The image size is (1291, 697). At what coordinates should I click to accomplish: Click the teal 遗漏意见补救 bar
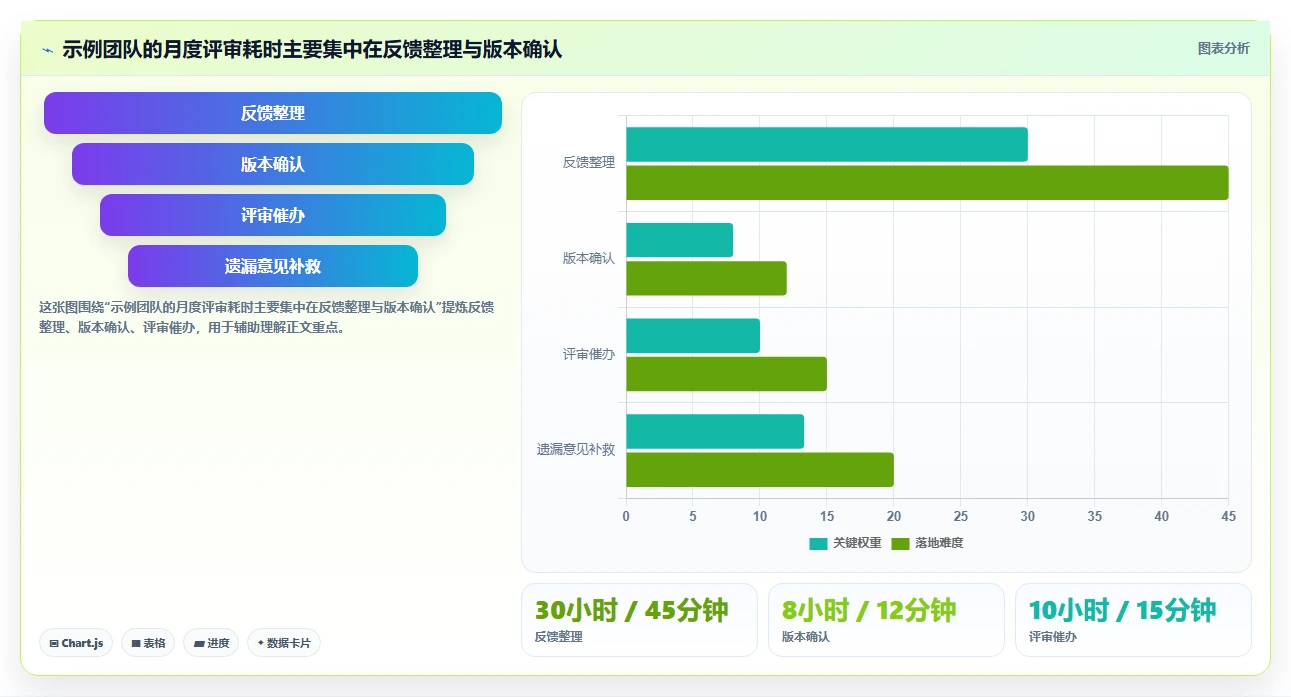[x=715, y=432]
